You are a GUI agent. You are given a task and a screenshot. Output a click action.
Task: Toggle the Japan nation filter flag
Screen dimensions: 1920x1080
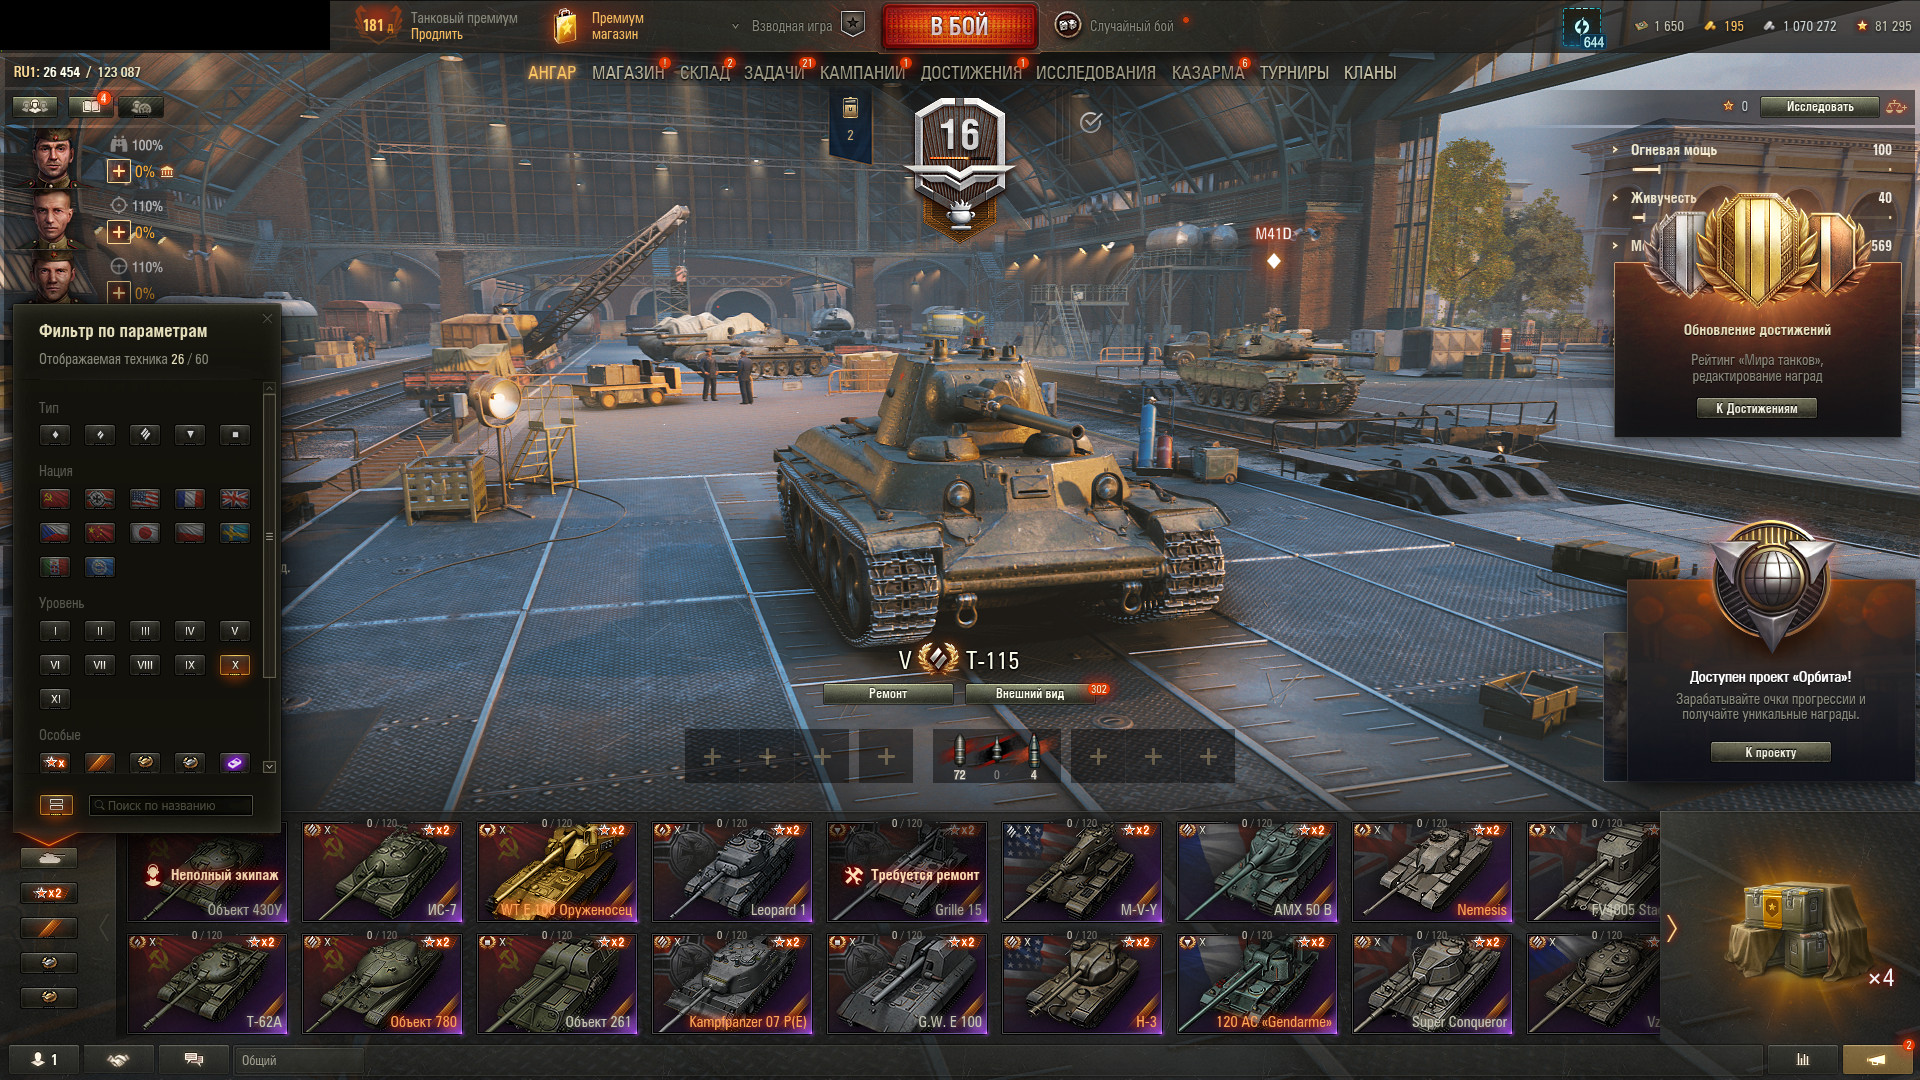pos(145,532)
